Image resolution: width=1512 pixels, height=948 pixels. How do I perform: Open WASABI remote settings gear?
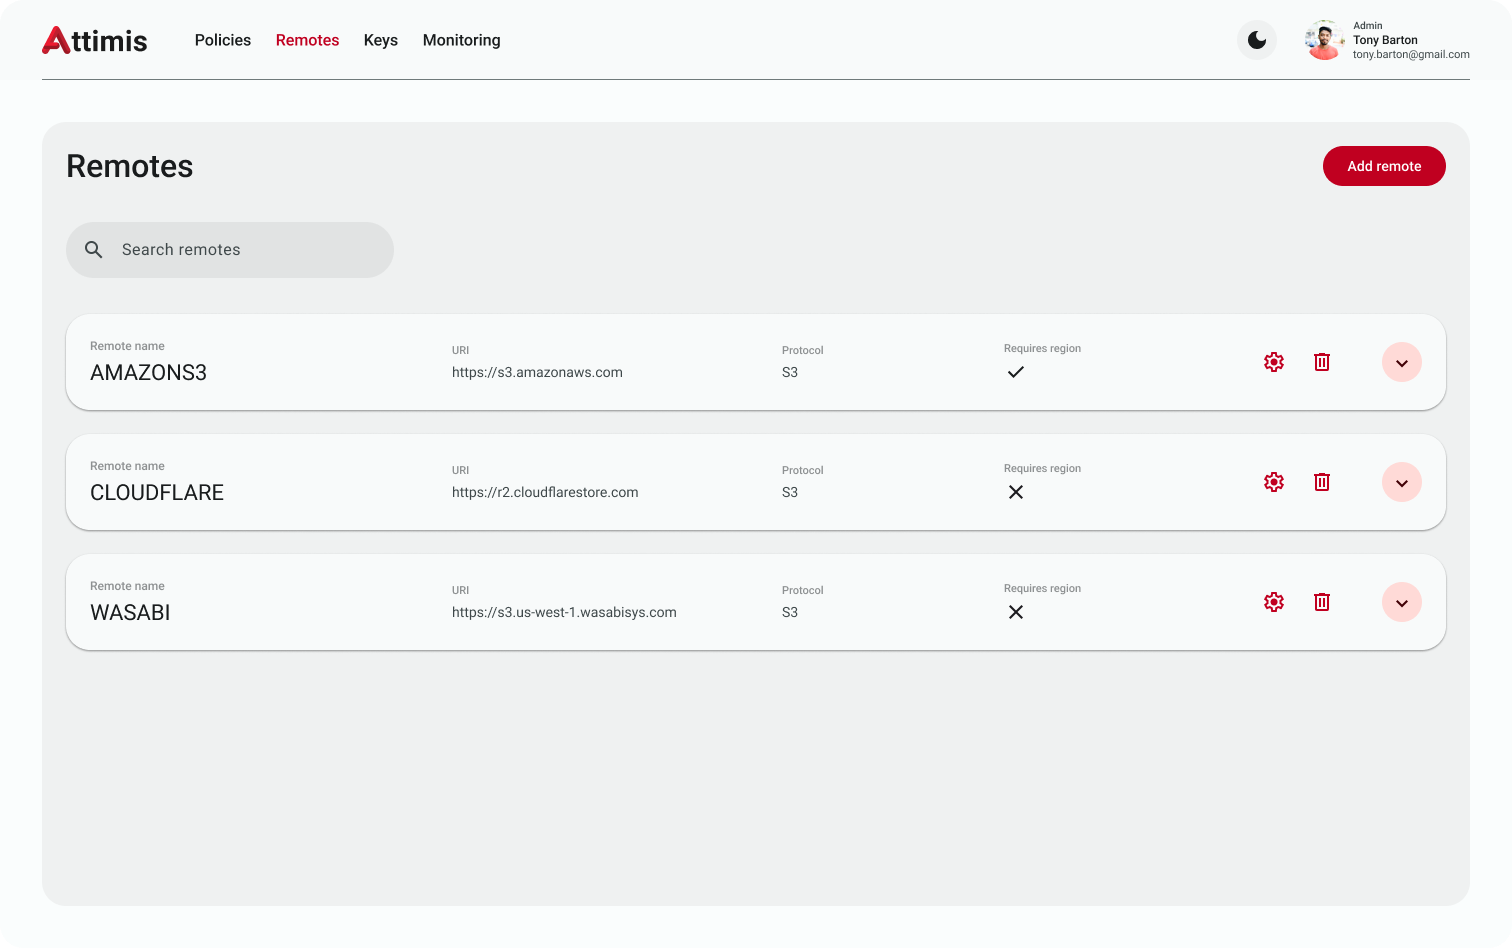(x=1273, y=602)
